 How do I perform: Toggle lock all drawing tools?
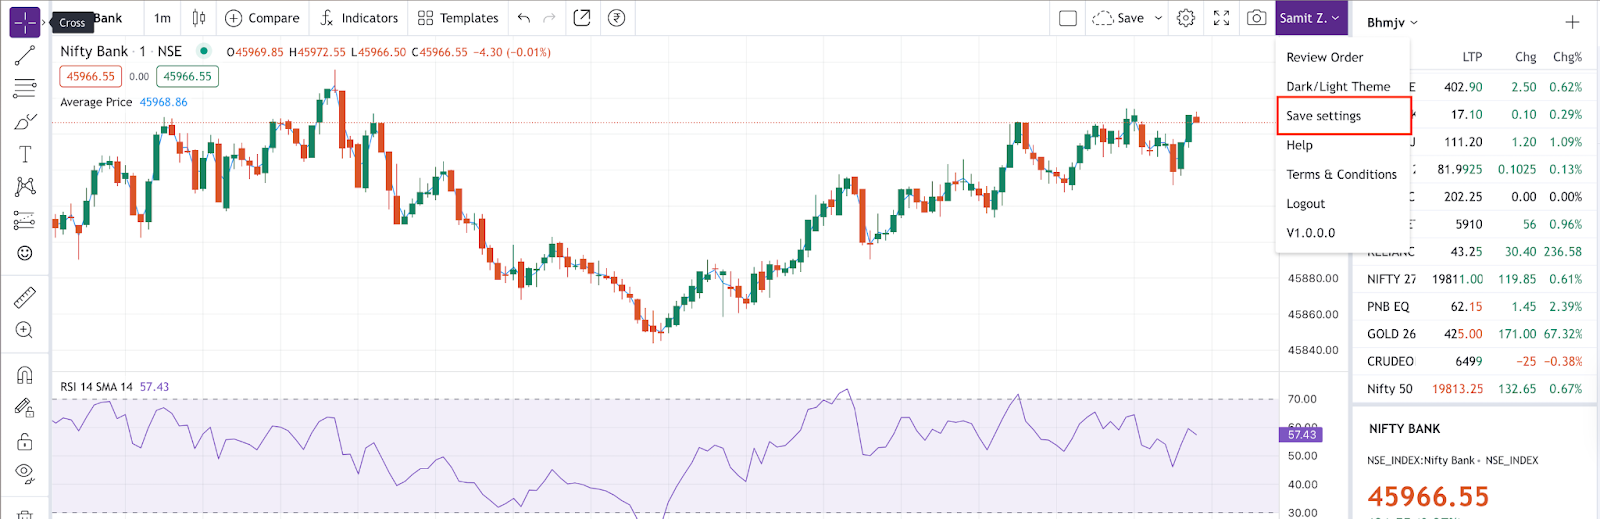click(25, 441)
